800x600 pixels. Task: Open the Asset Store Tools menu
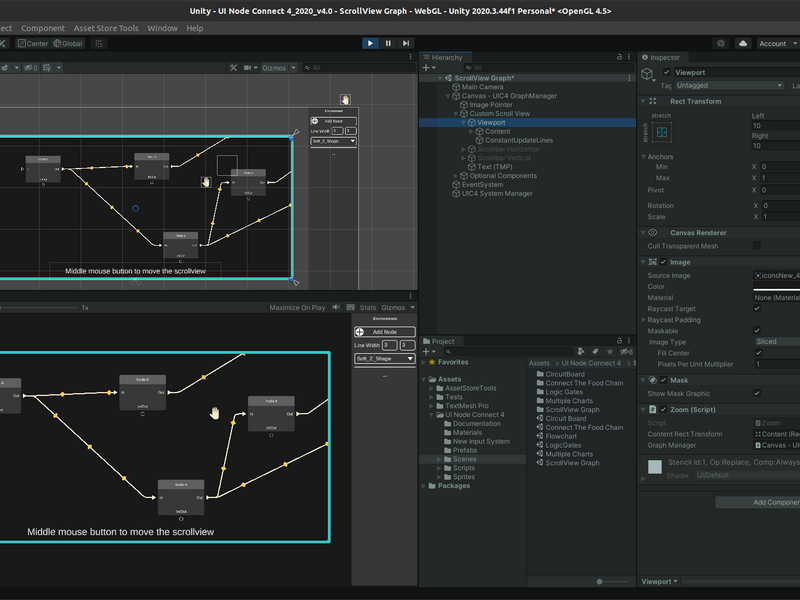click(106, 28)
